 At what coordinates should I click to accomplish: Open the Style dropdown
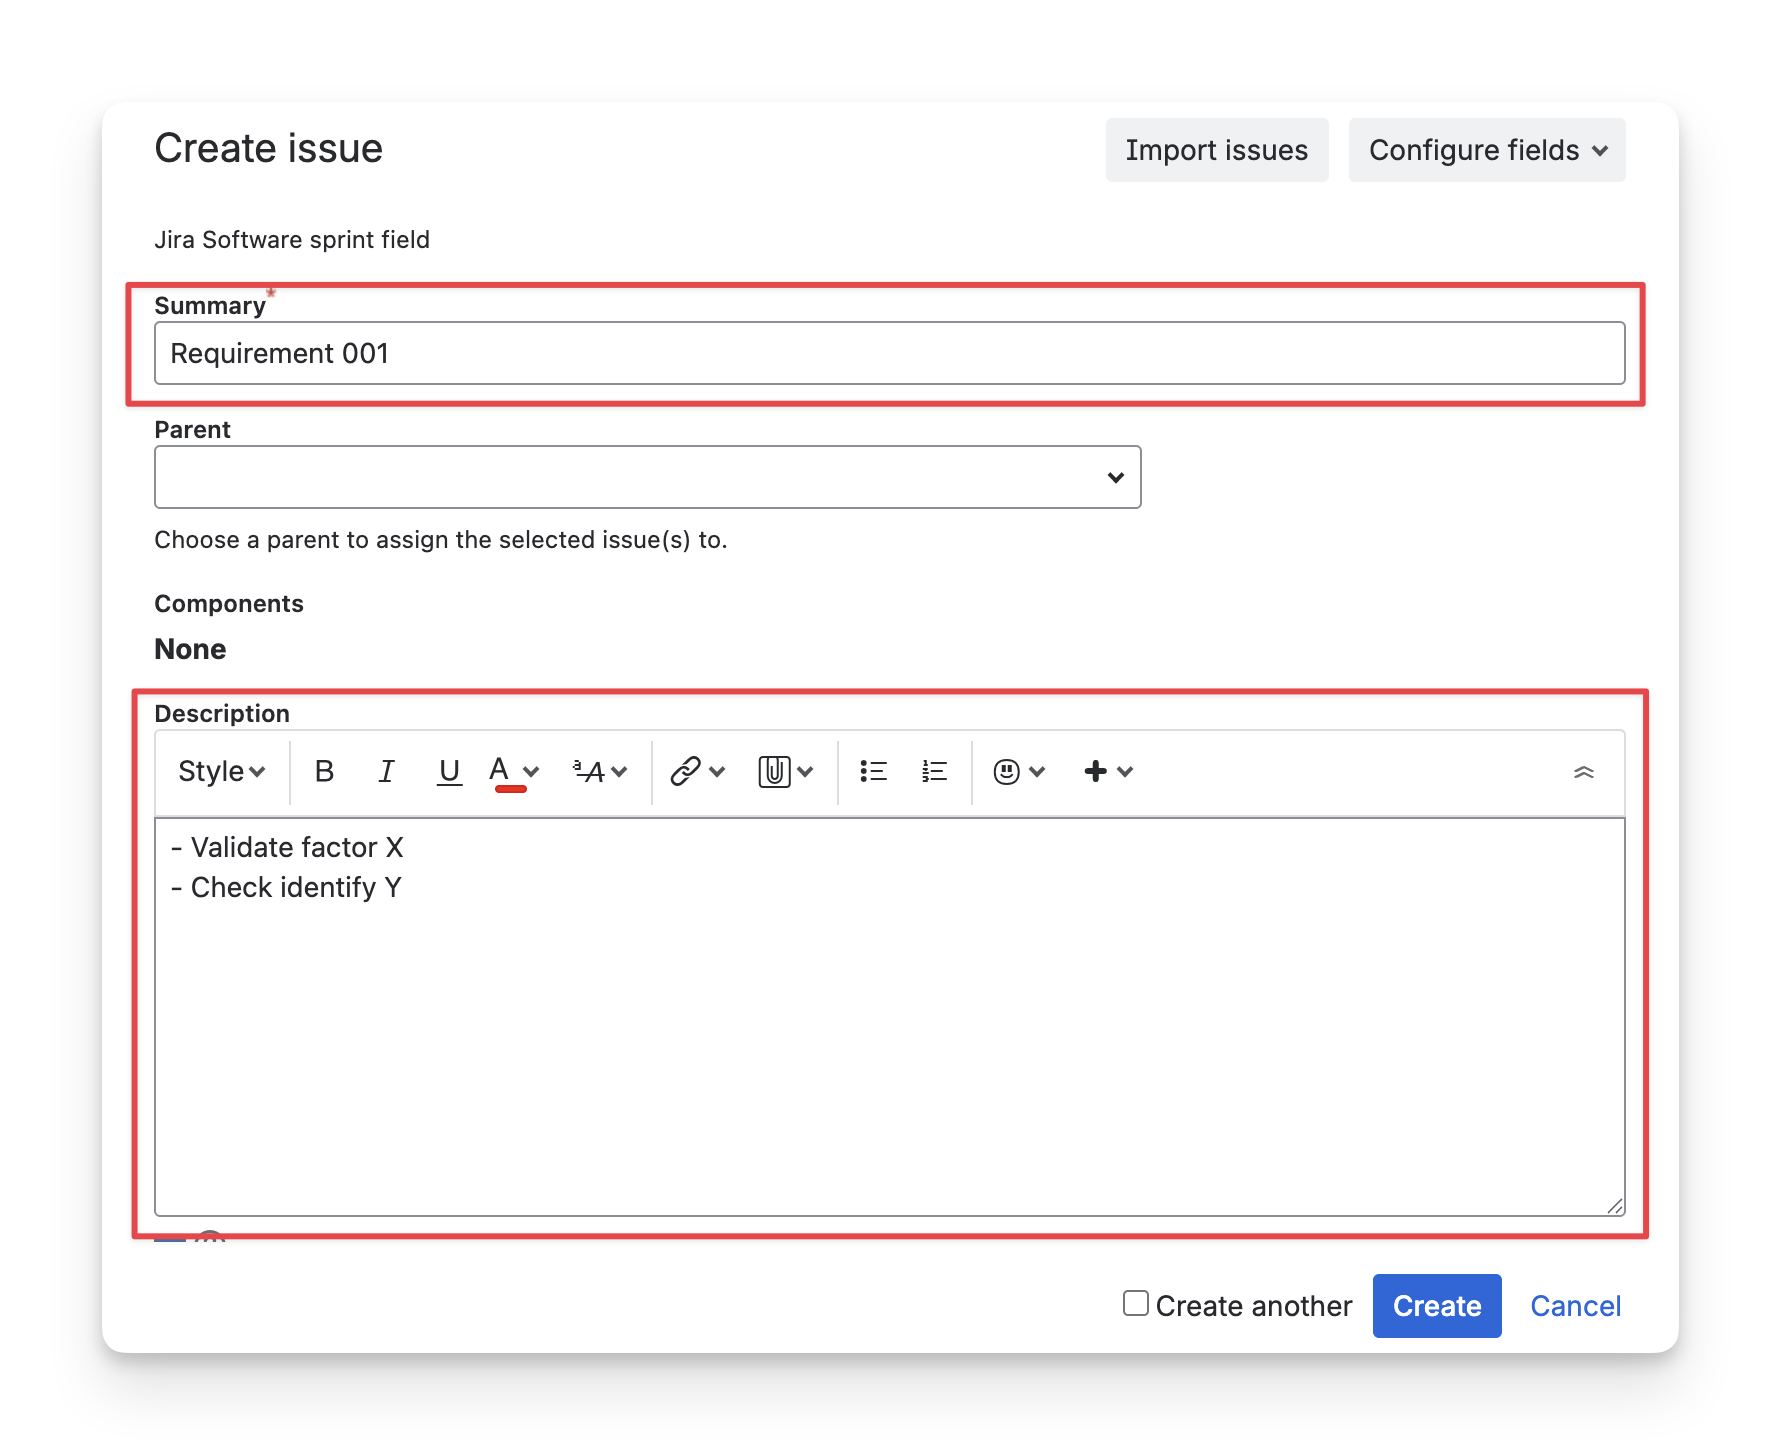[x=221, y=772]
